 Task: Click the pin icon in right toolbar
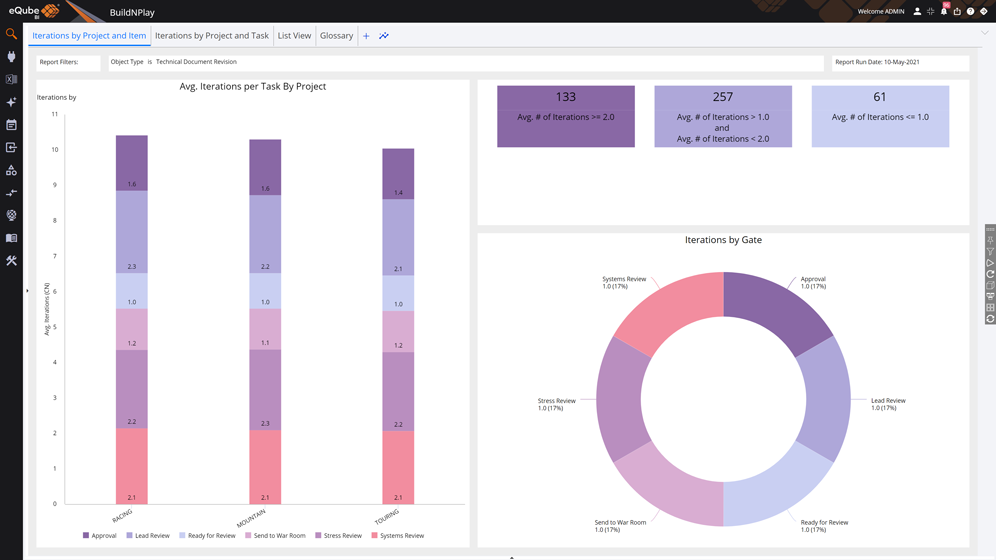coord(990,241)
